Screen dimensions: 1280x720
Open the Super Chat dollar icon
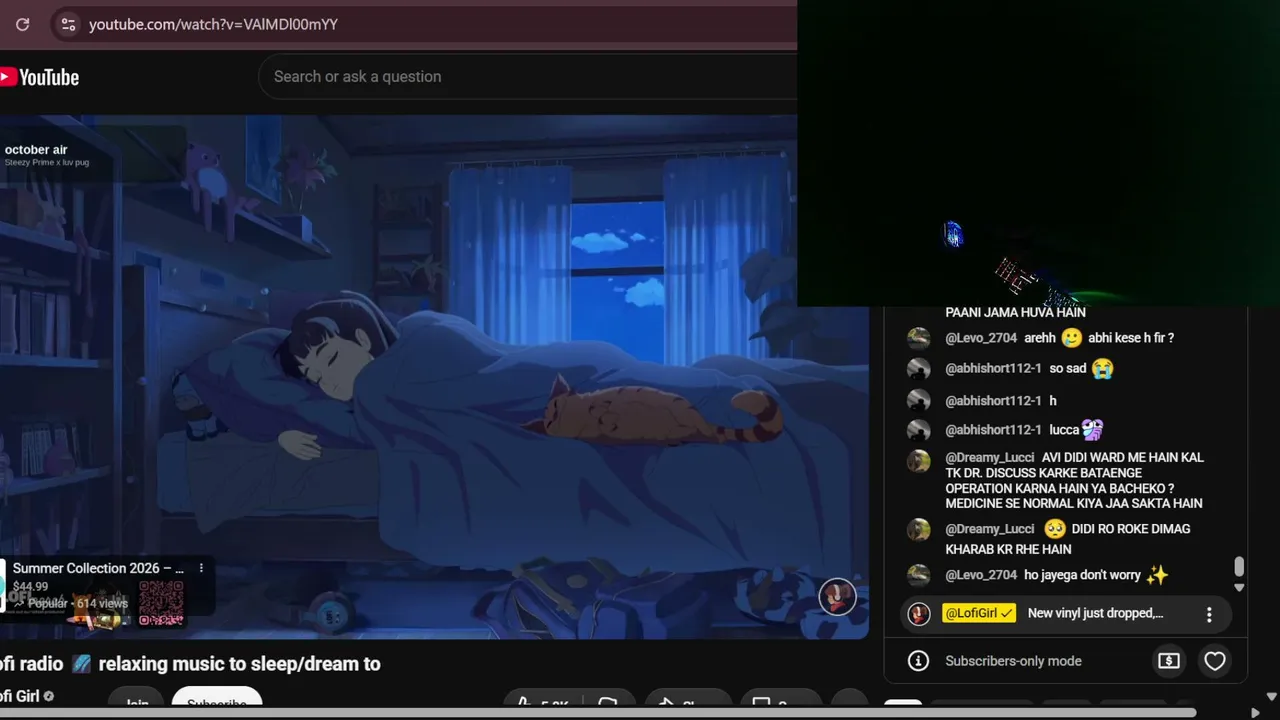1168,661
